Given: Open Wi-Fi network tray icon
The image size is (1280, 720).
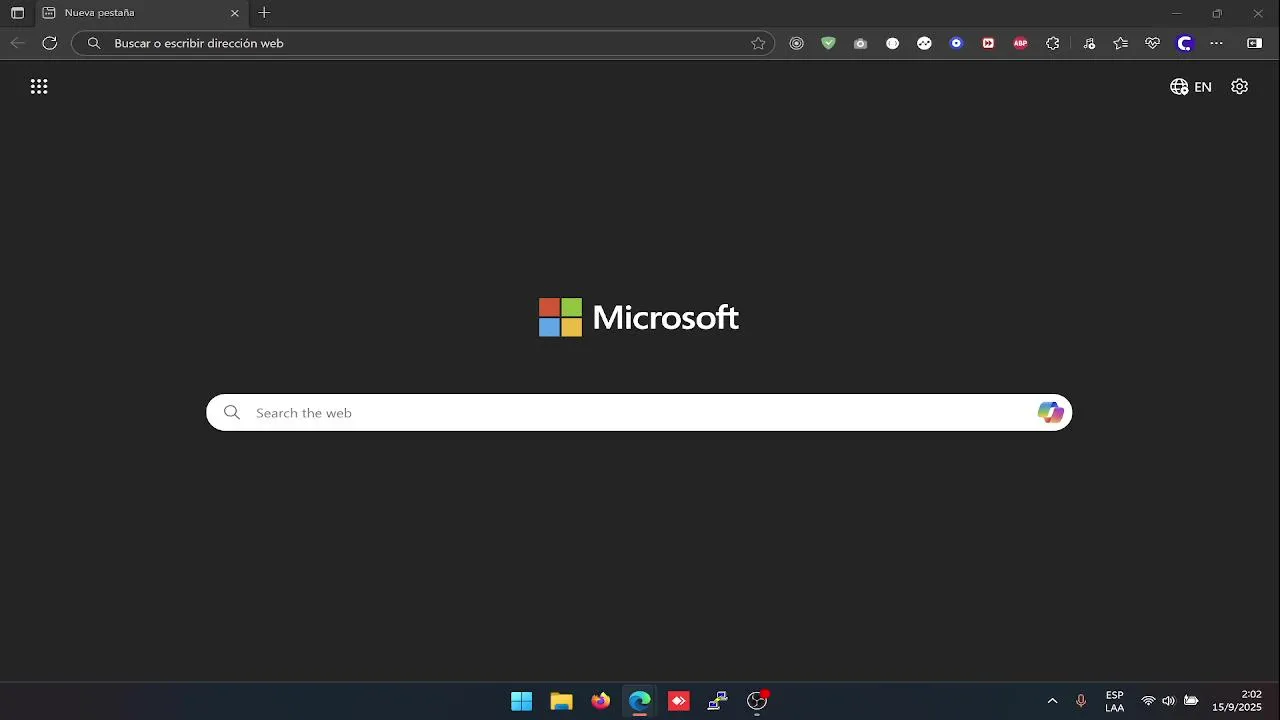Looking at the screenshot, I should 1148,701.
